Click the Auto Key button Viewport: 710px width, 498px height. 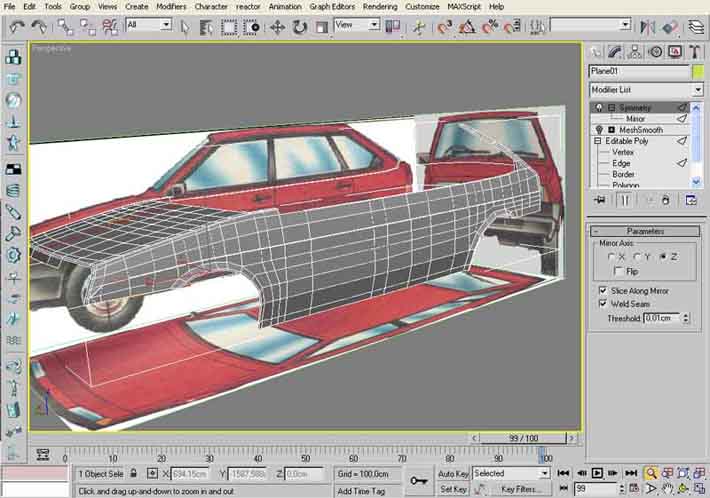coord(452,473)
